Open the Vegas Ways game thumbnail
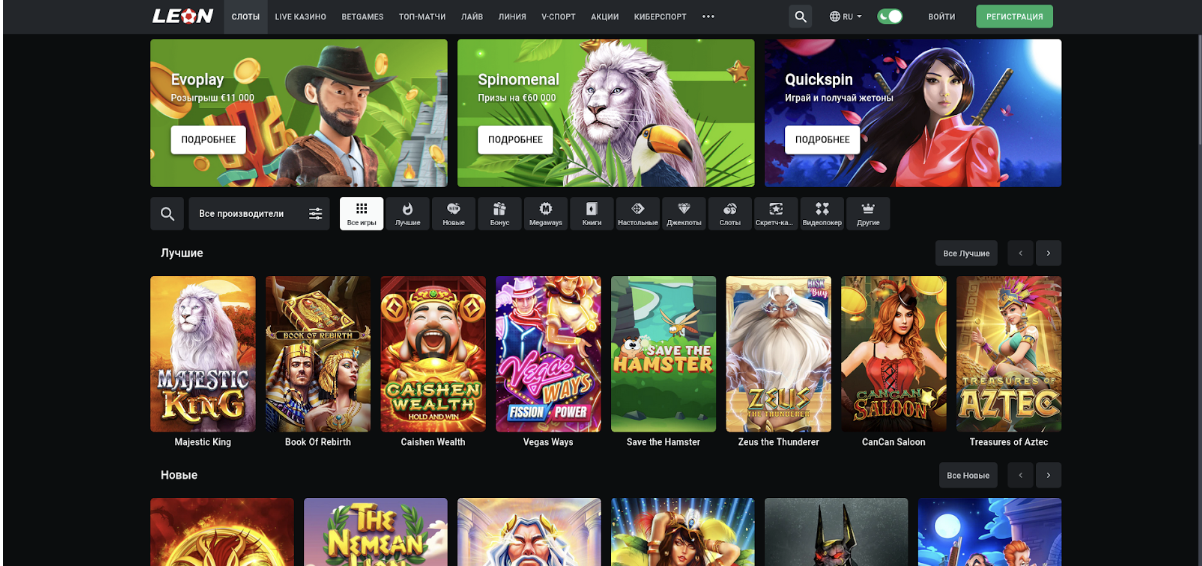 [548, 354]
